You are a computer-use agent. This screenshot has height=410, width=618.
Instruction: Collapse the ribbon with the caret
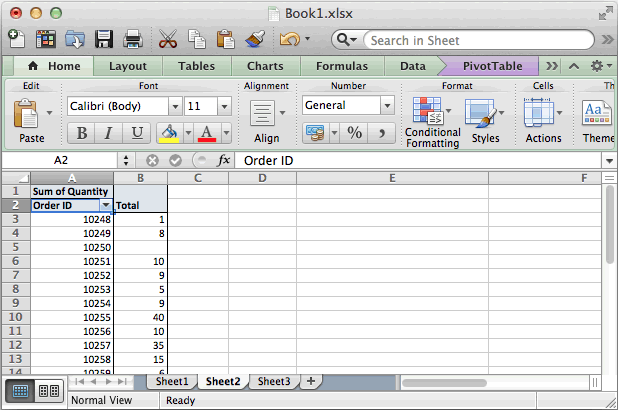[x=574, y=66]
